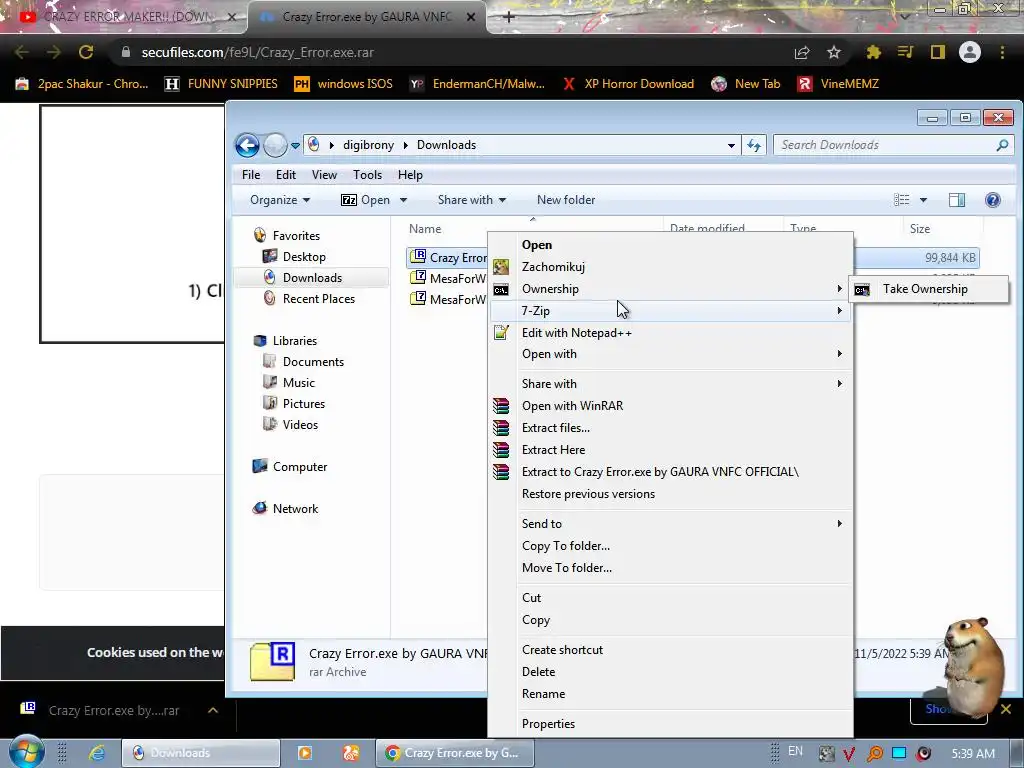Click the Explorer Back arrow button
This screenshot has height=768, width=1024.
[248, 145]
